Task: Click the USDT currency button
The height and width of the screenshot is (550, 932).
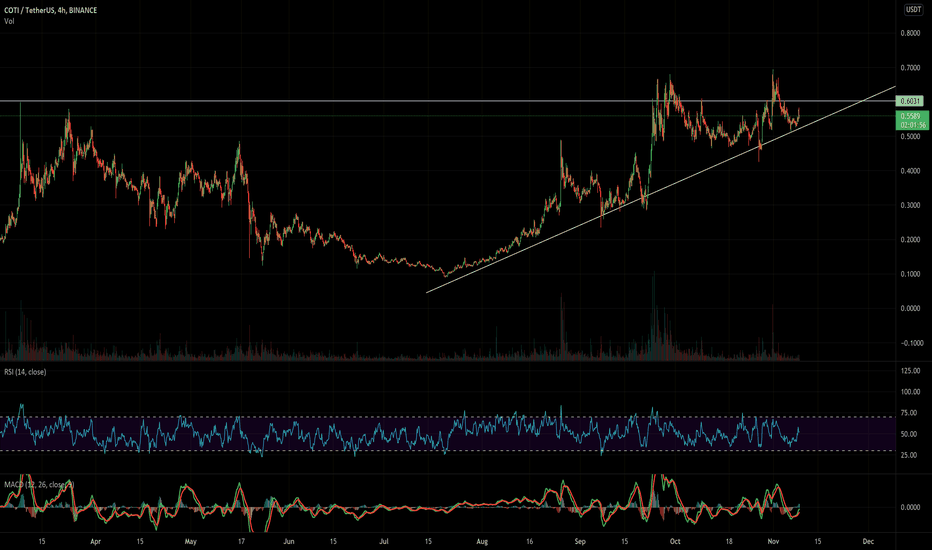Action: coord(913,10)
